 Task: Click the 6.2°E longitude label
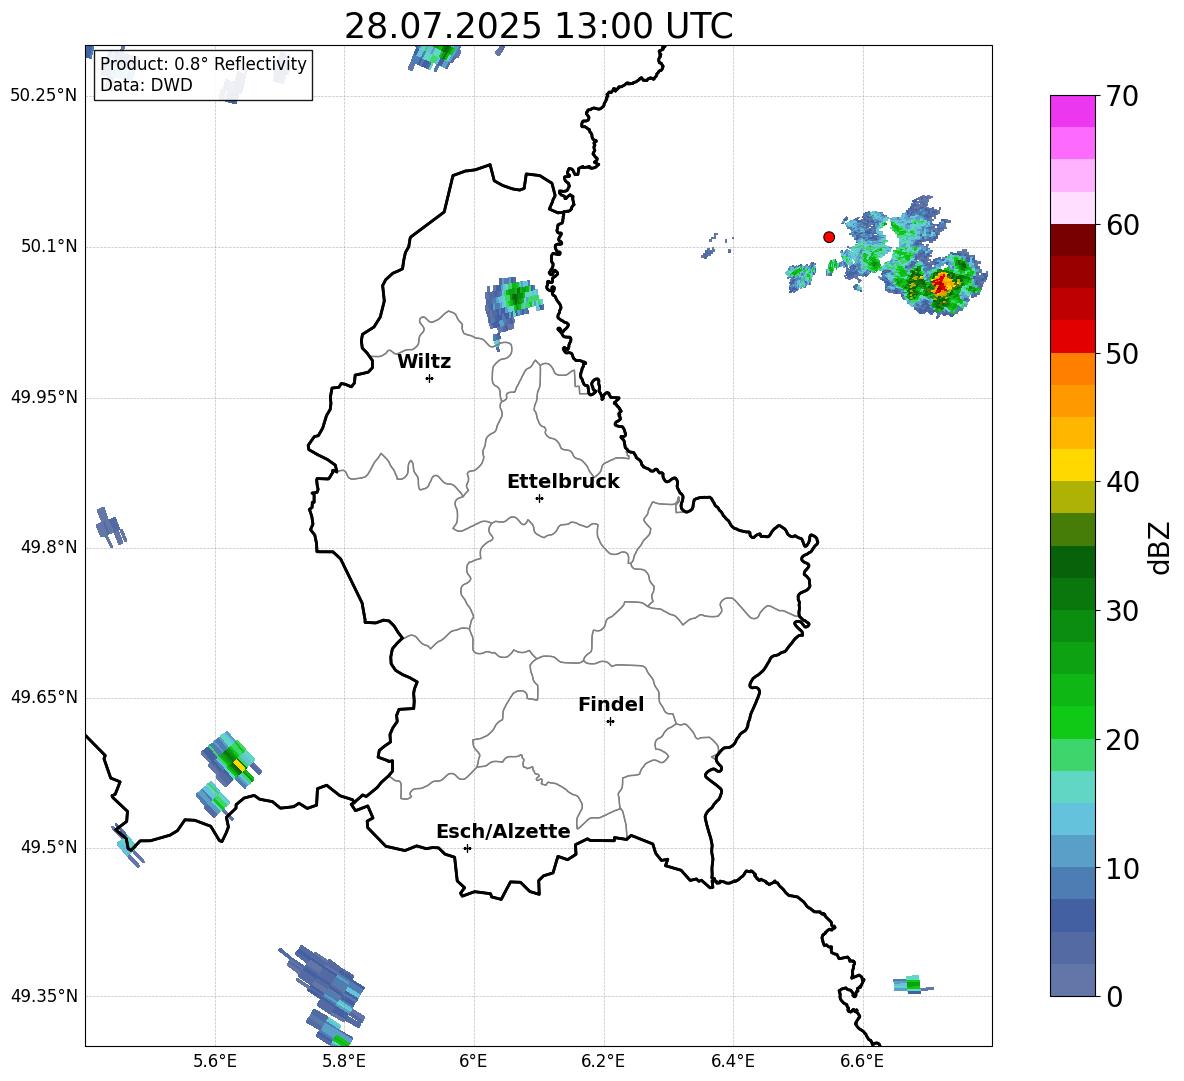(603, 1062)
